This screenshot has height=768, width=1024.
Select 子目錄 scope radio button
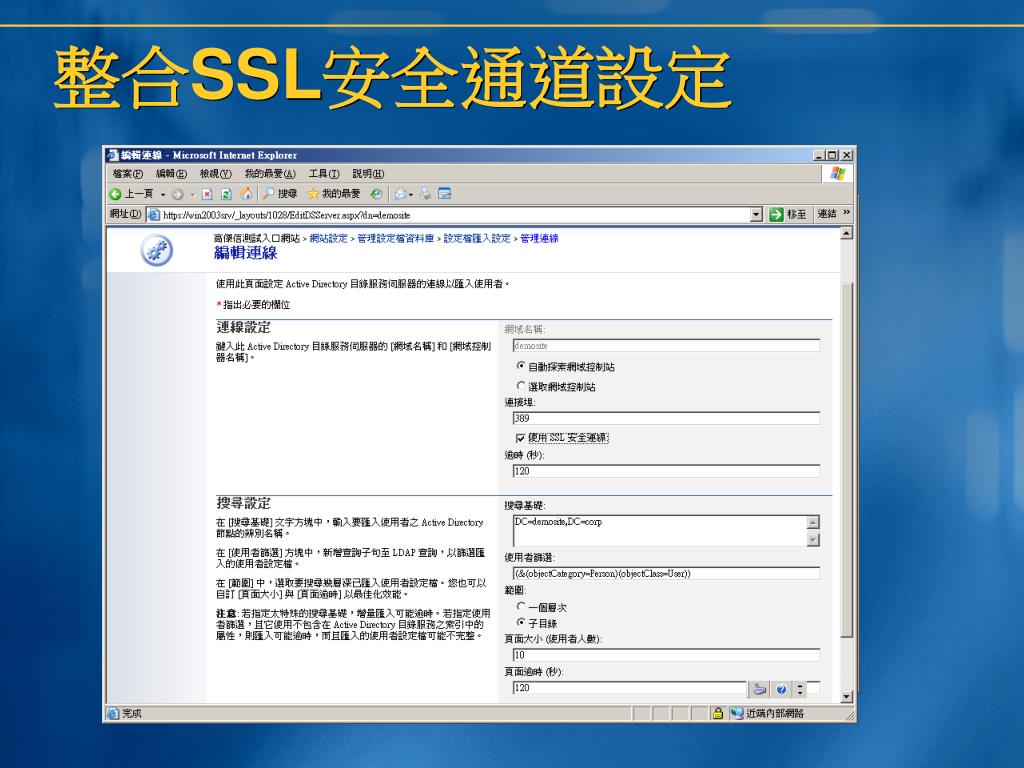coord(520,623)
